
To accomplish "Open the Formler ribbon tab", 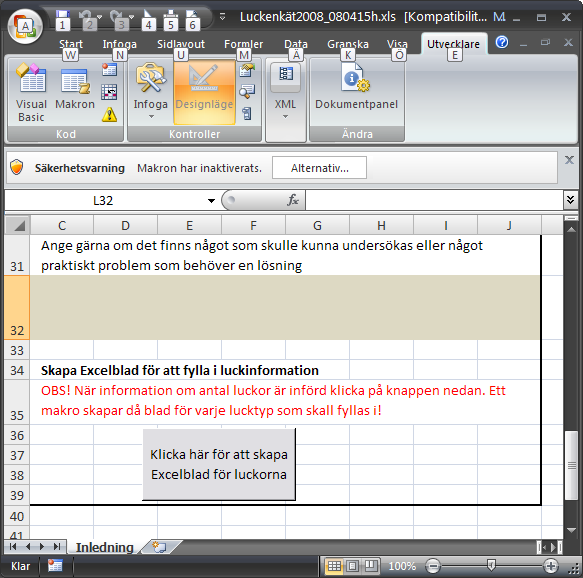I will [243, 44].
